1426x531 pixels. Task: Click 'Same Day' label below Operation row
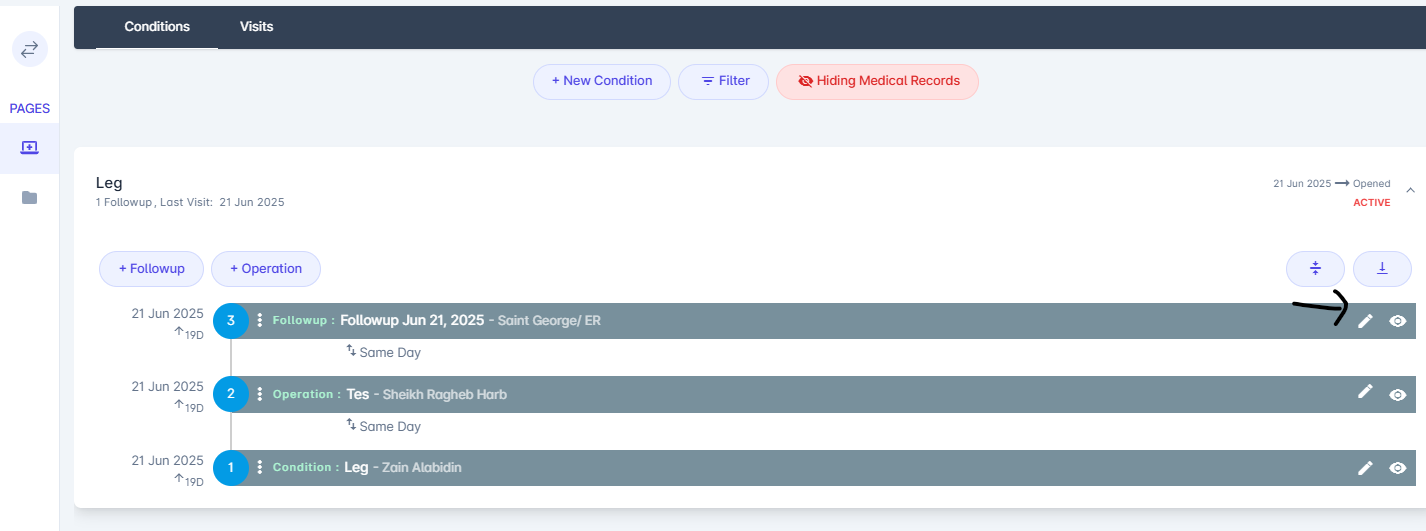pos(390,427)
